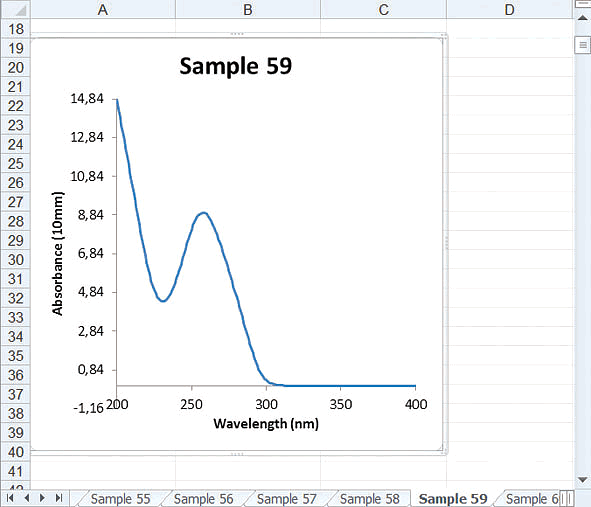The height and width of the screenshot is (507, 591).
Task: Switch to Sample 58 sheet tab
Action: point(369,499)
